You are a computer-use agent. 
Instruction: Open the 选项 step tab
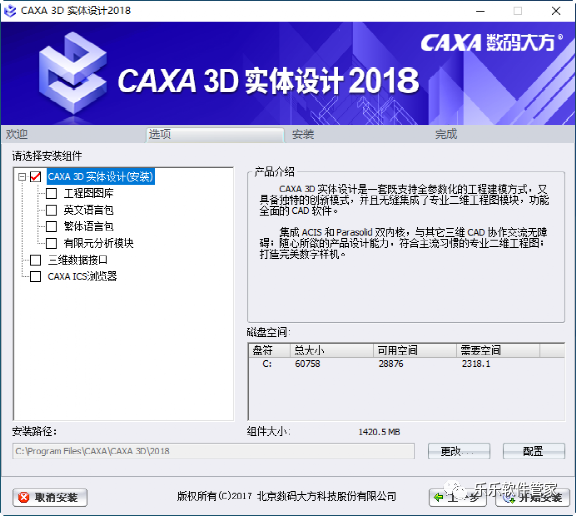[x=215, y=134]
